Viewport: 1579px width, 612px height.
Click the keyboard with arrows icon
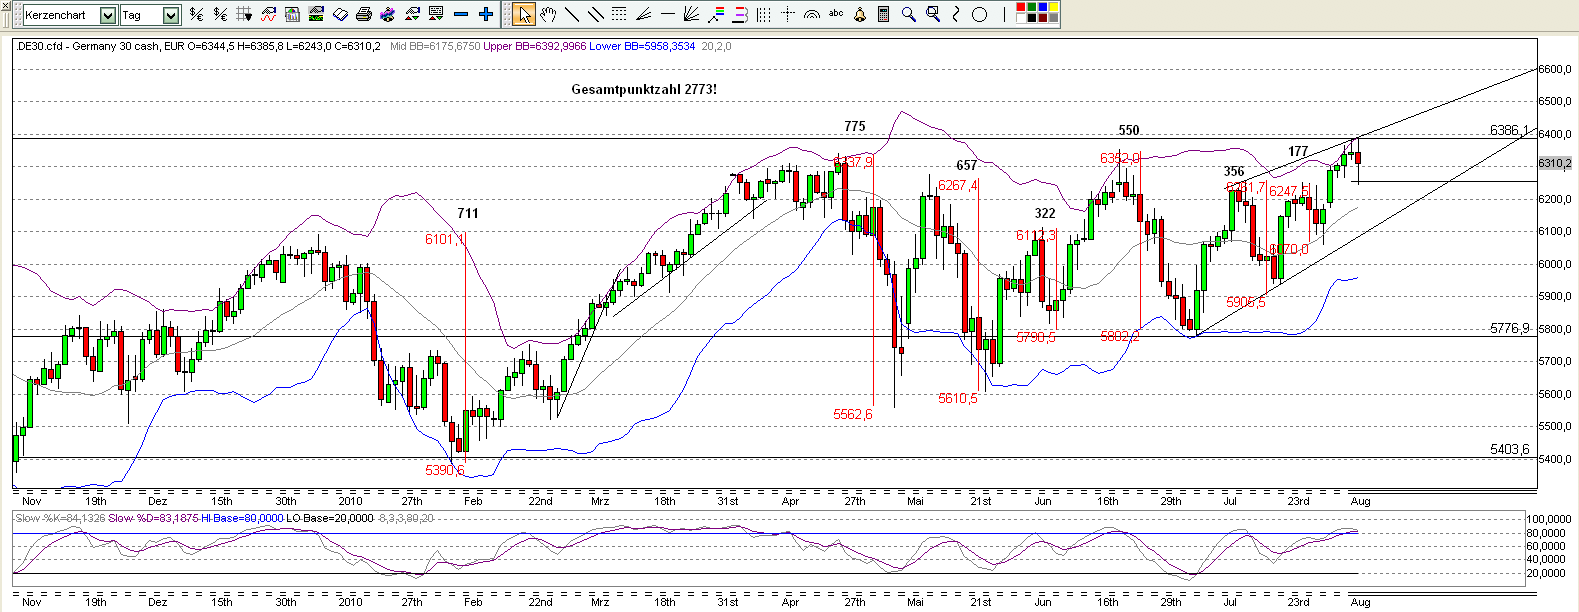pos(436,14)
